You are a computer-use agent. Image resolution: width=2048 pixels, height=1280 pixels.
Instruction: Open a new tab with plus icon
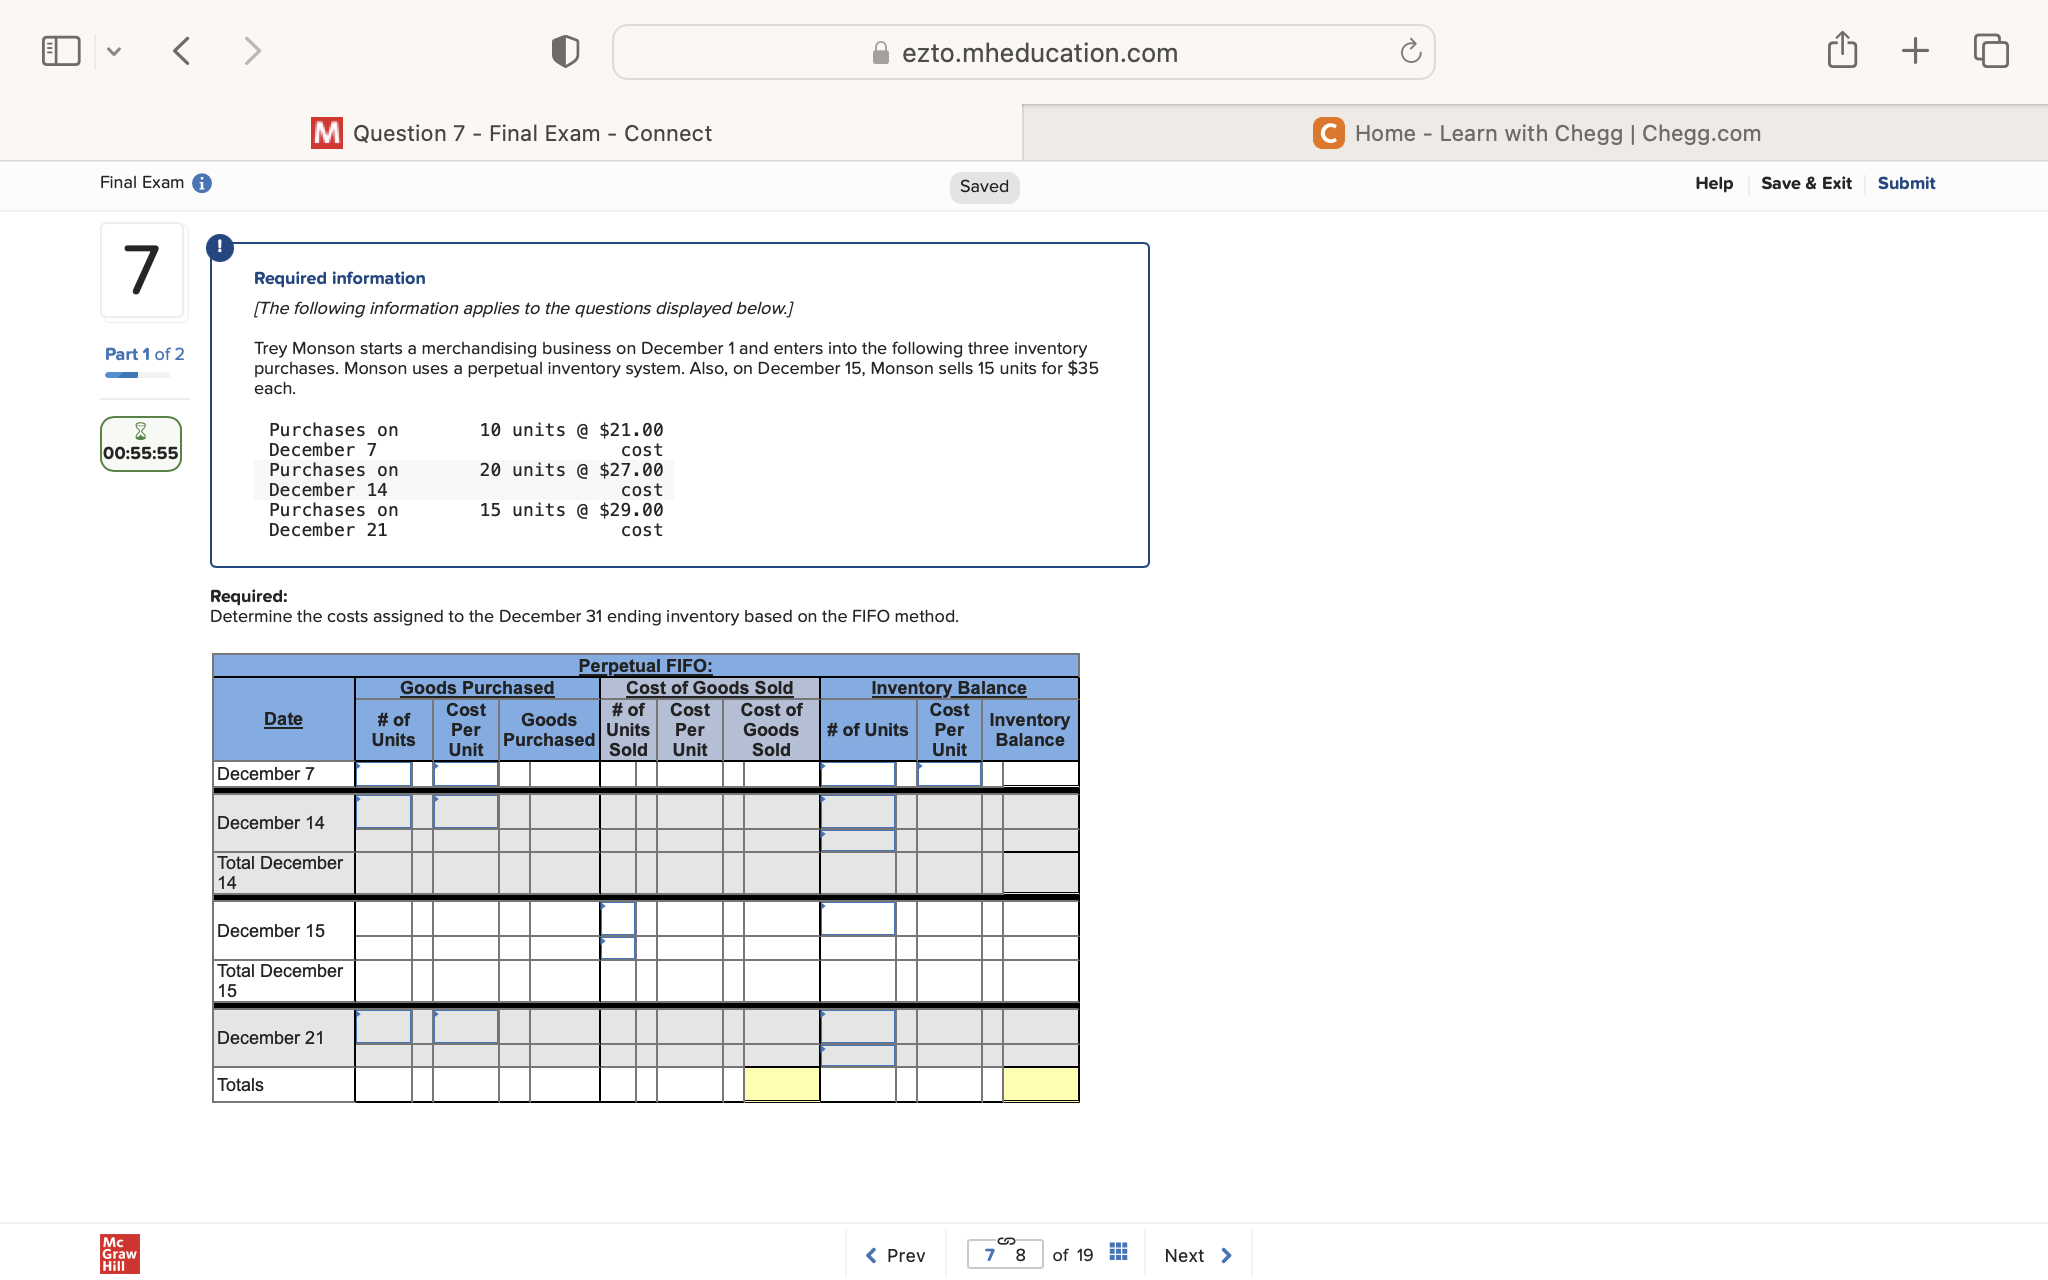1915,50
